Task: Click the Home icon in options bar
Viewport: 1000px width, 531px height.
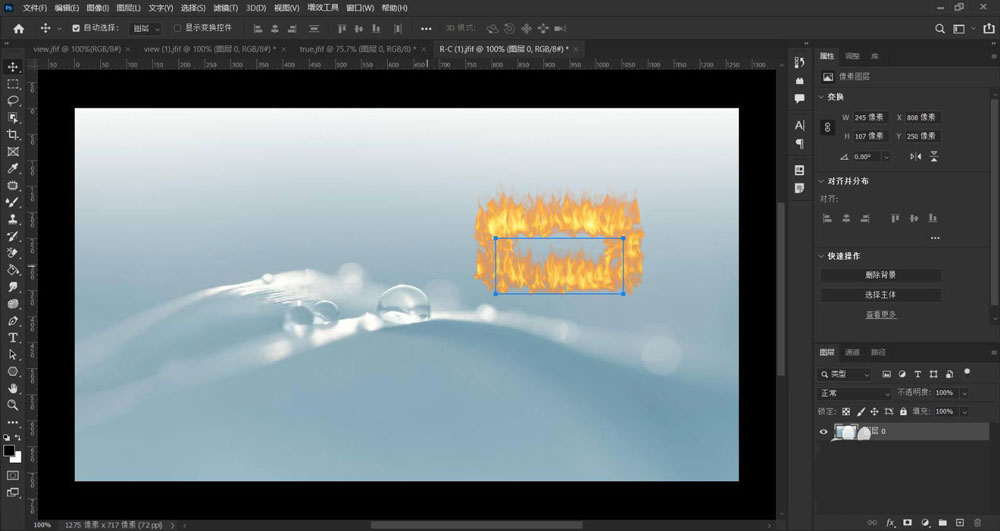Action: coord(18,29)
